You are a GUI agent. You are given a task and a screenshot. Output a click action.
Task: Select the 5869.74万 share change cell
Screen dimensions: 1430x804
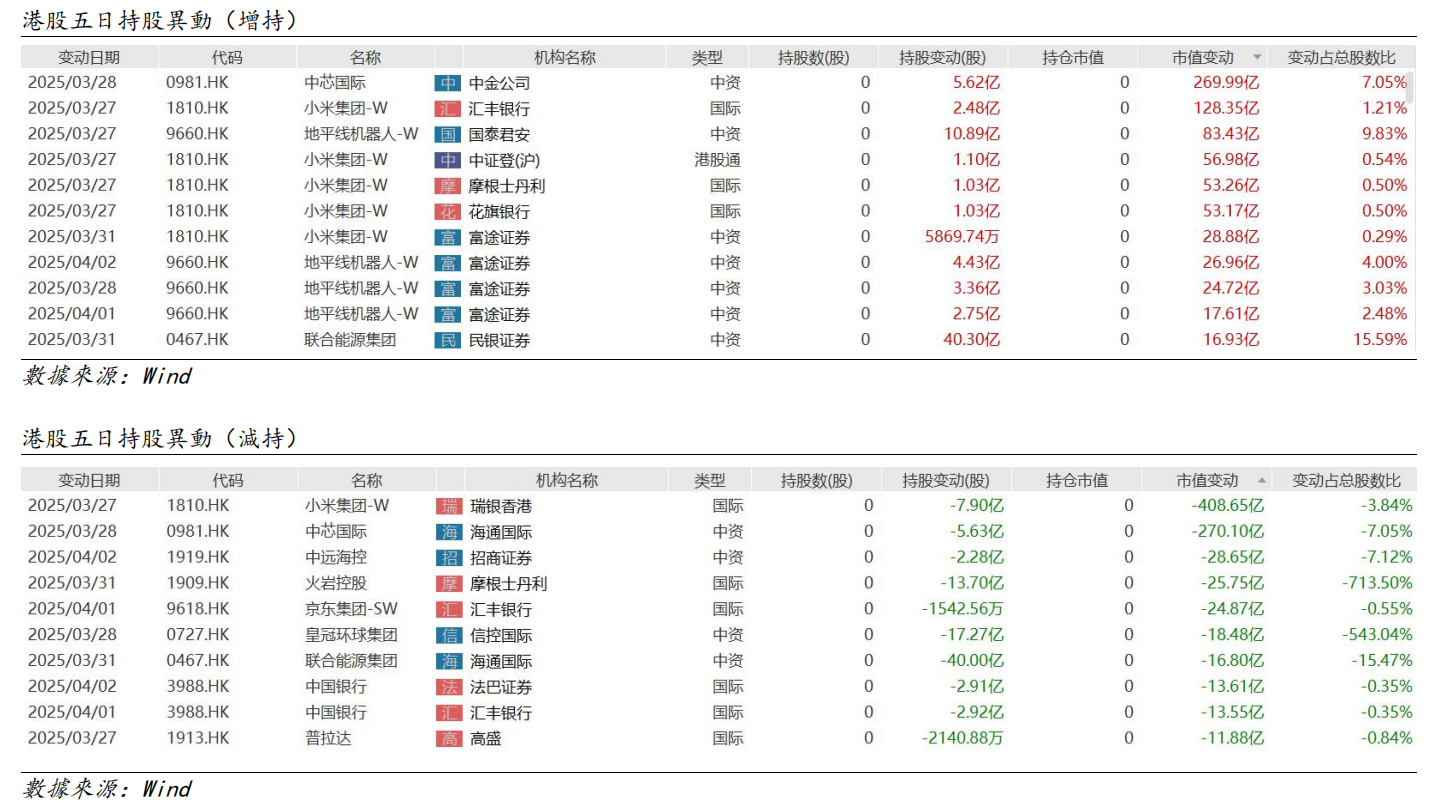point(962,237)
